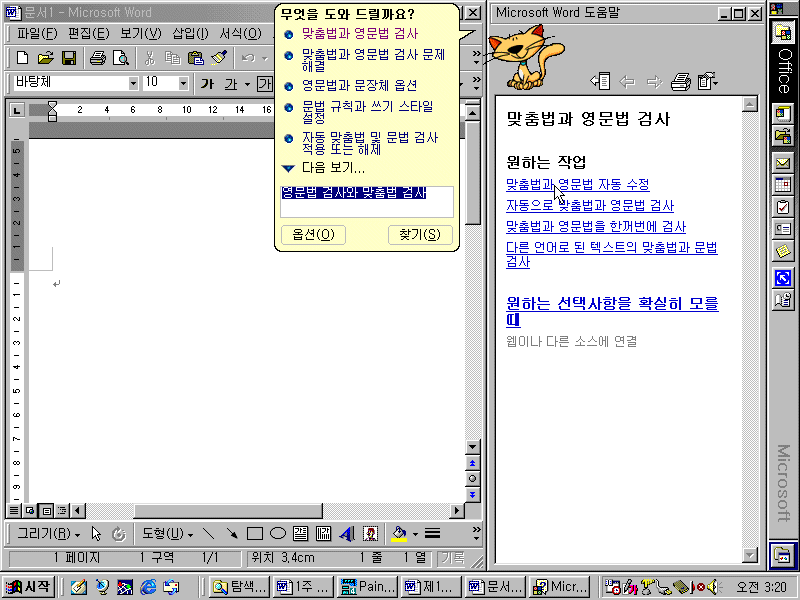The width and height of the screenshot is (800, 600).
Task: Select the Rectangle drawing tool
Action: 255,534
